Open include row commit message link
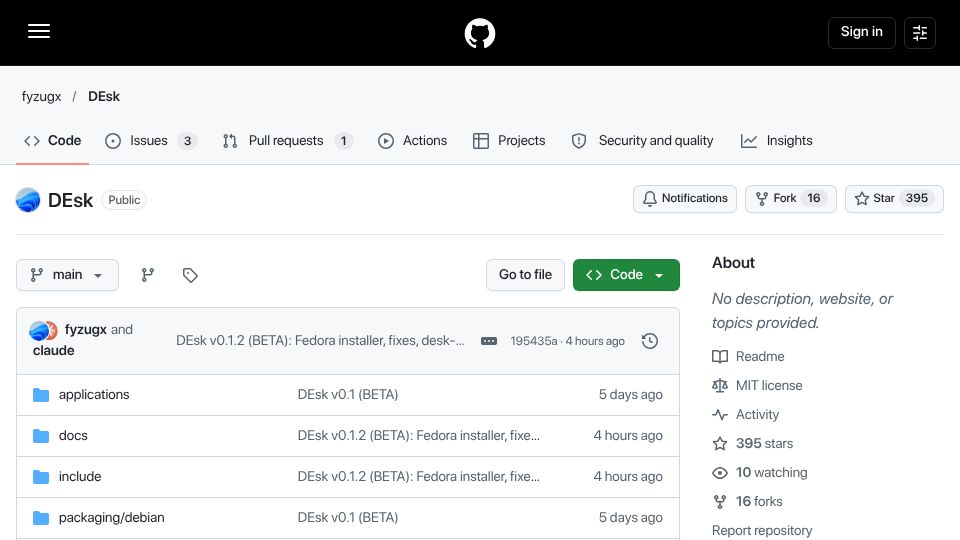Screen dimensions: 960x540 [x=419, y=477]
